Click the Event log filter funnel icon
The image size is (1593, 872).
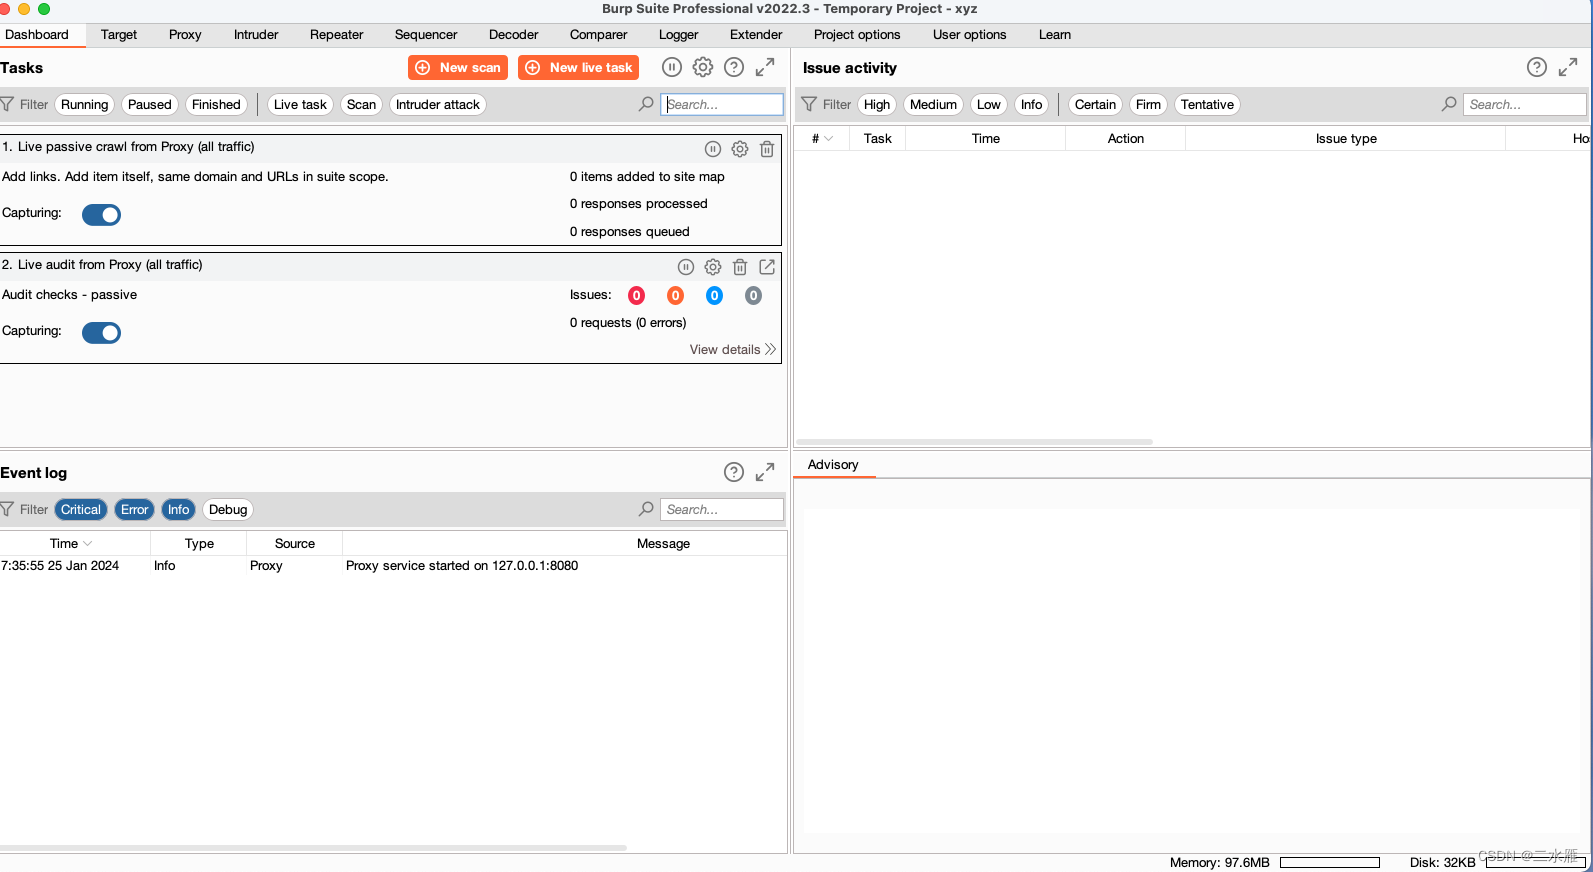point(7,509)
